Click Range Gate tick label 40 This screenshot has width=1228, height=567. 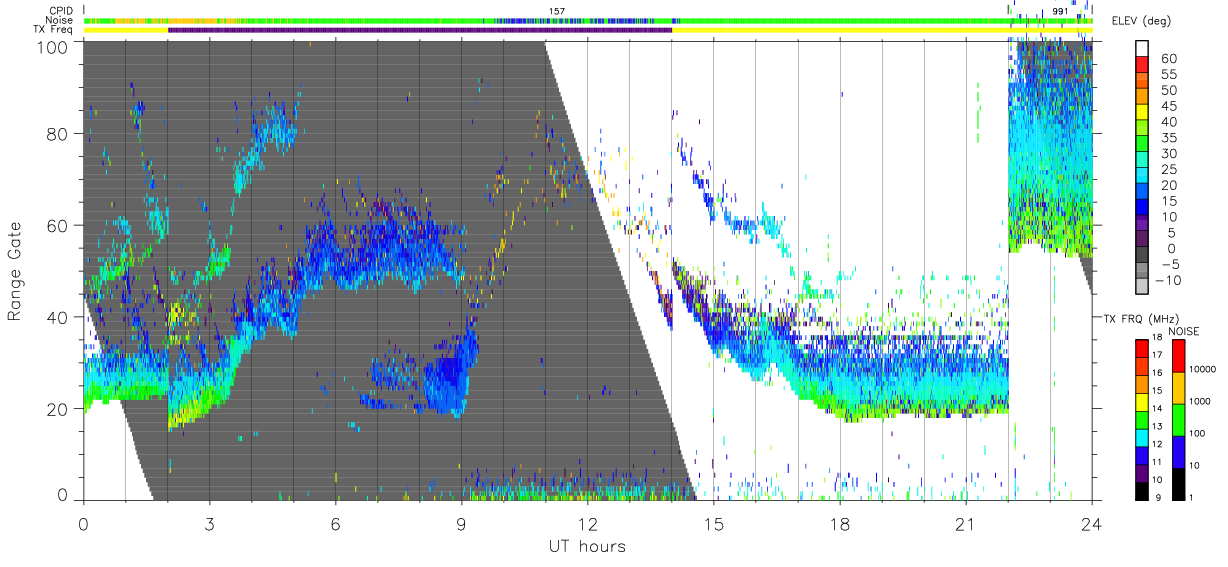[x=58, y=317]
